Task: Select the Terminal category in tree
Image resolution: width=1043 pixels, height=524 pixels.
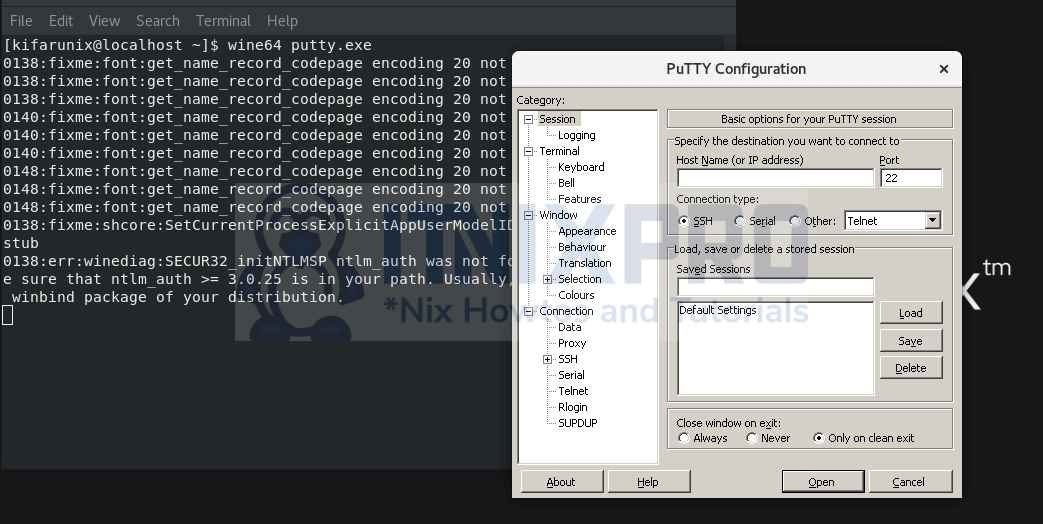Action: pos(559,151)
